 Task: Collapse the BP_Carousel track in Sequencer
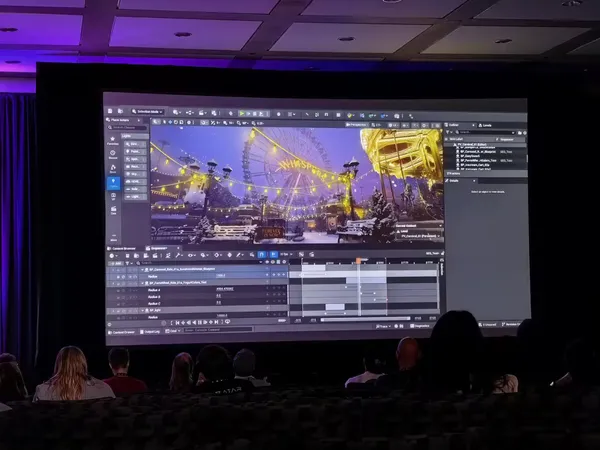[x=143, y=269]
